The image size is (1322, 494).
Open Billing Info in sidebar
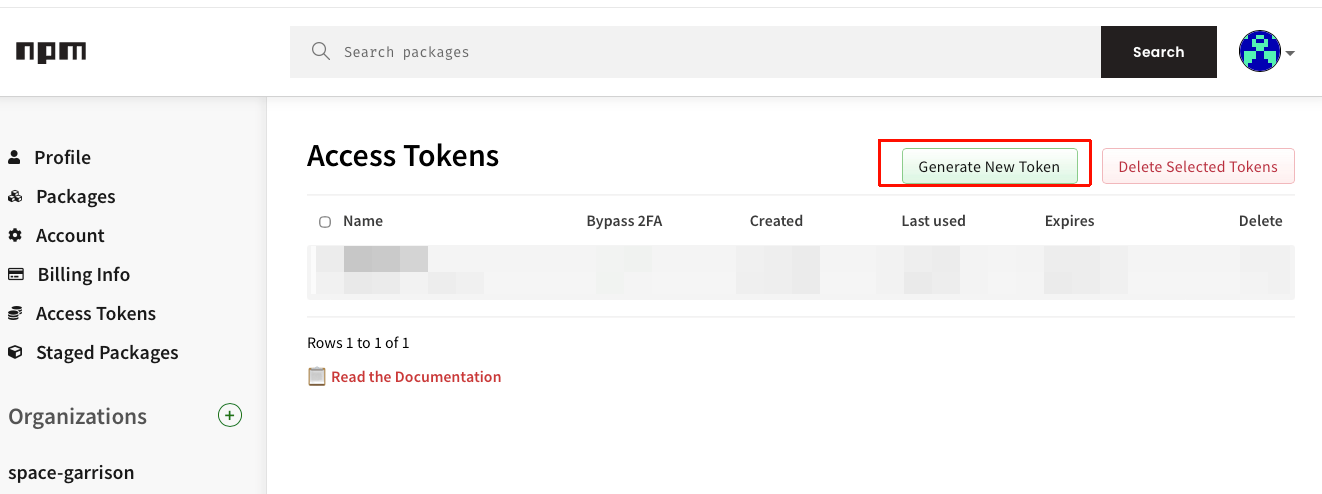click(84, 274)
